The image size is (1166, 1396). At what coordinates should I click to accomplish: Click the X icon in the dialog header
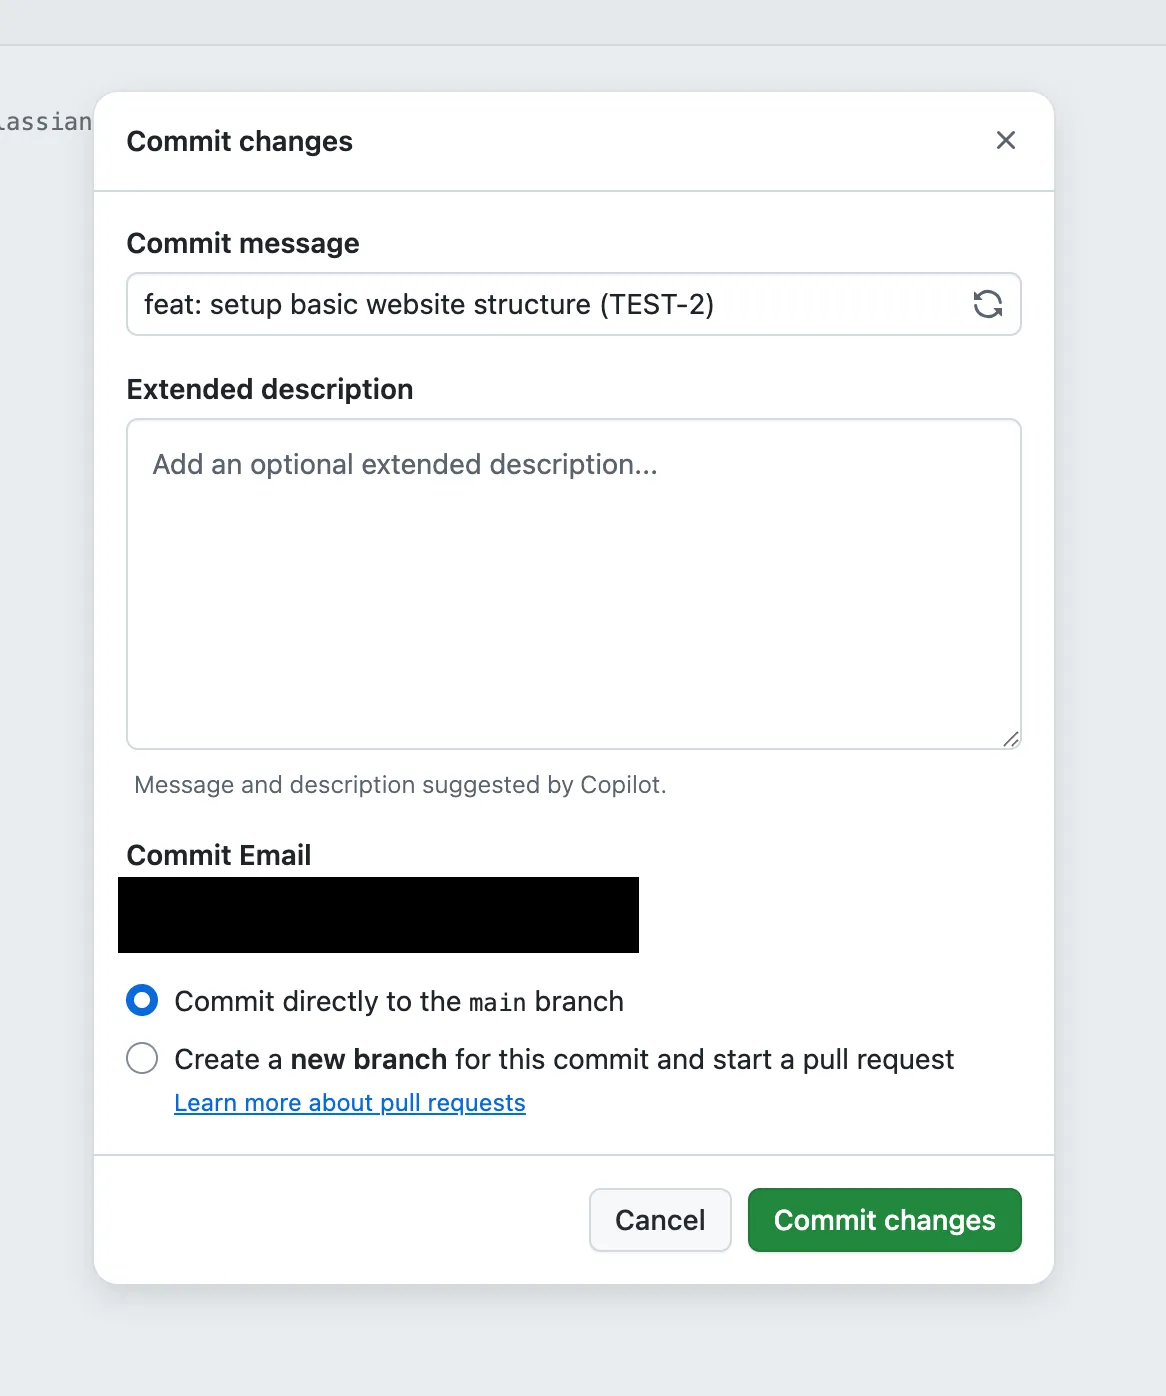pyautogui.click(x=1005, y=141)
